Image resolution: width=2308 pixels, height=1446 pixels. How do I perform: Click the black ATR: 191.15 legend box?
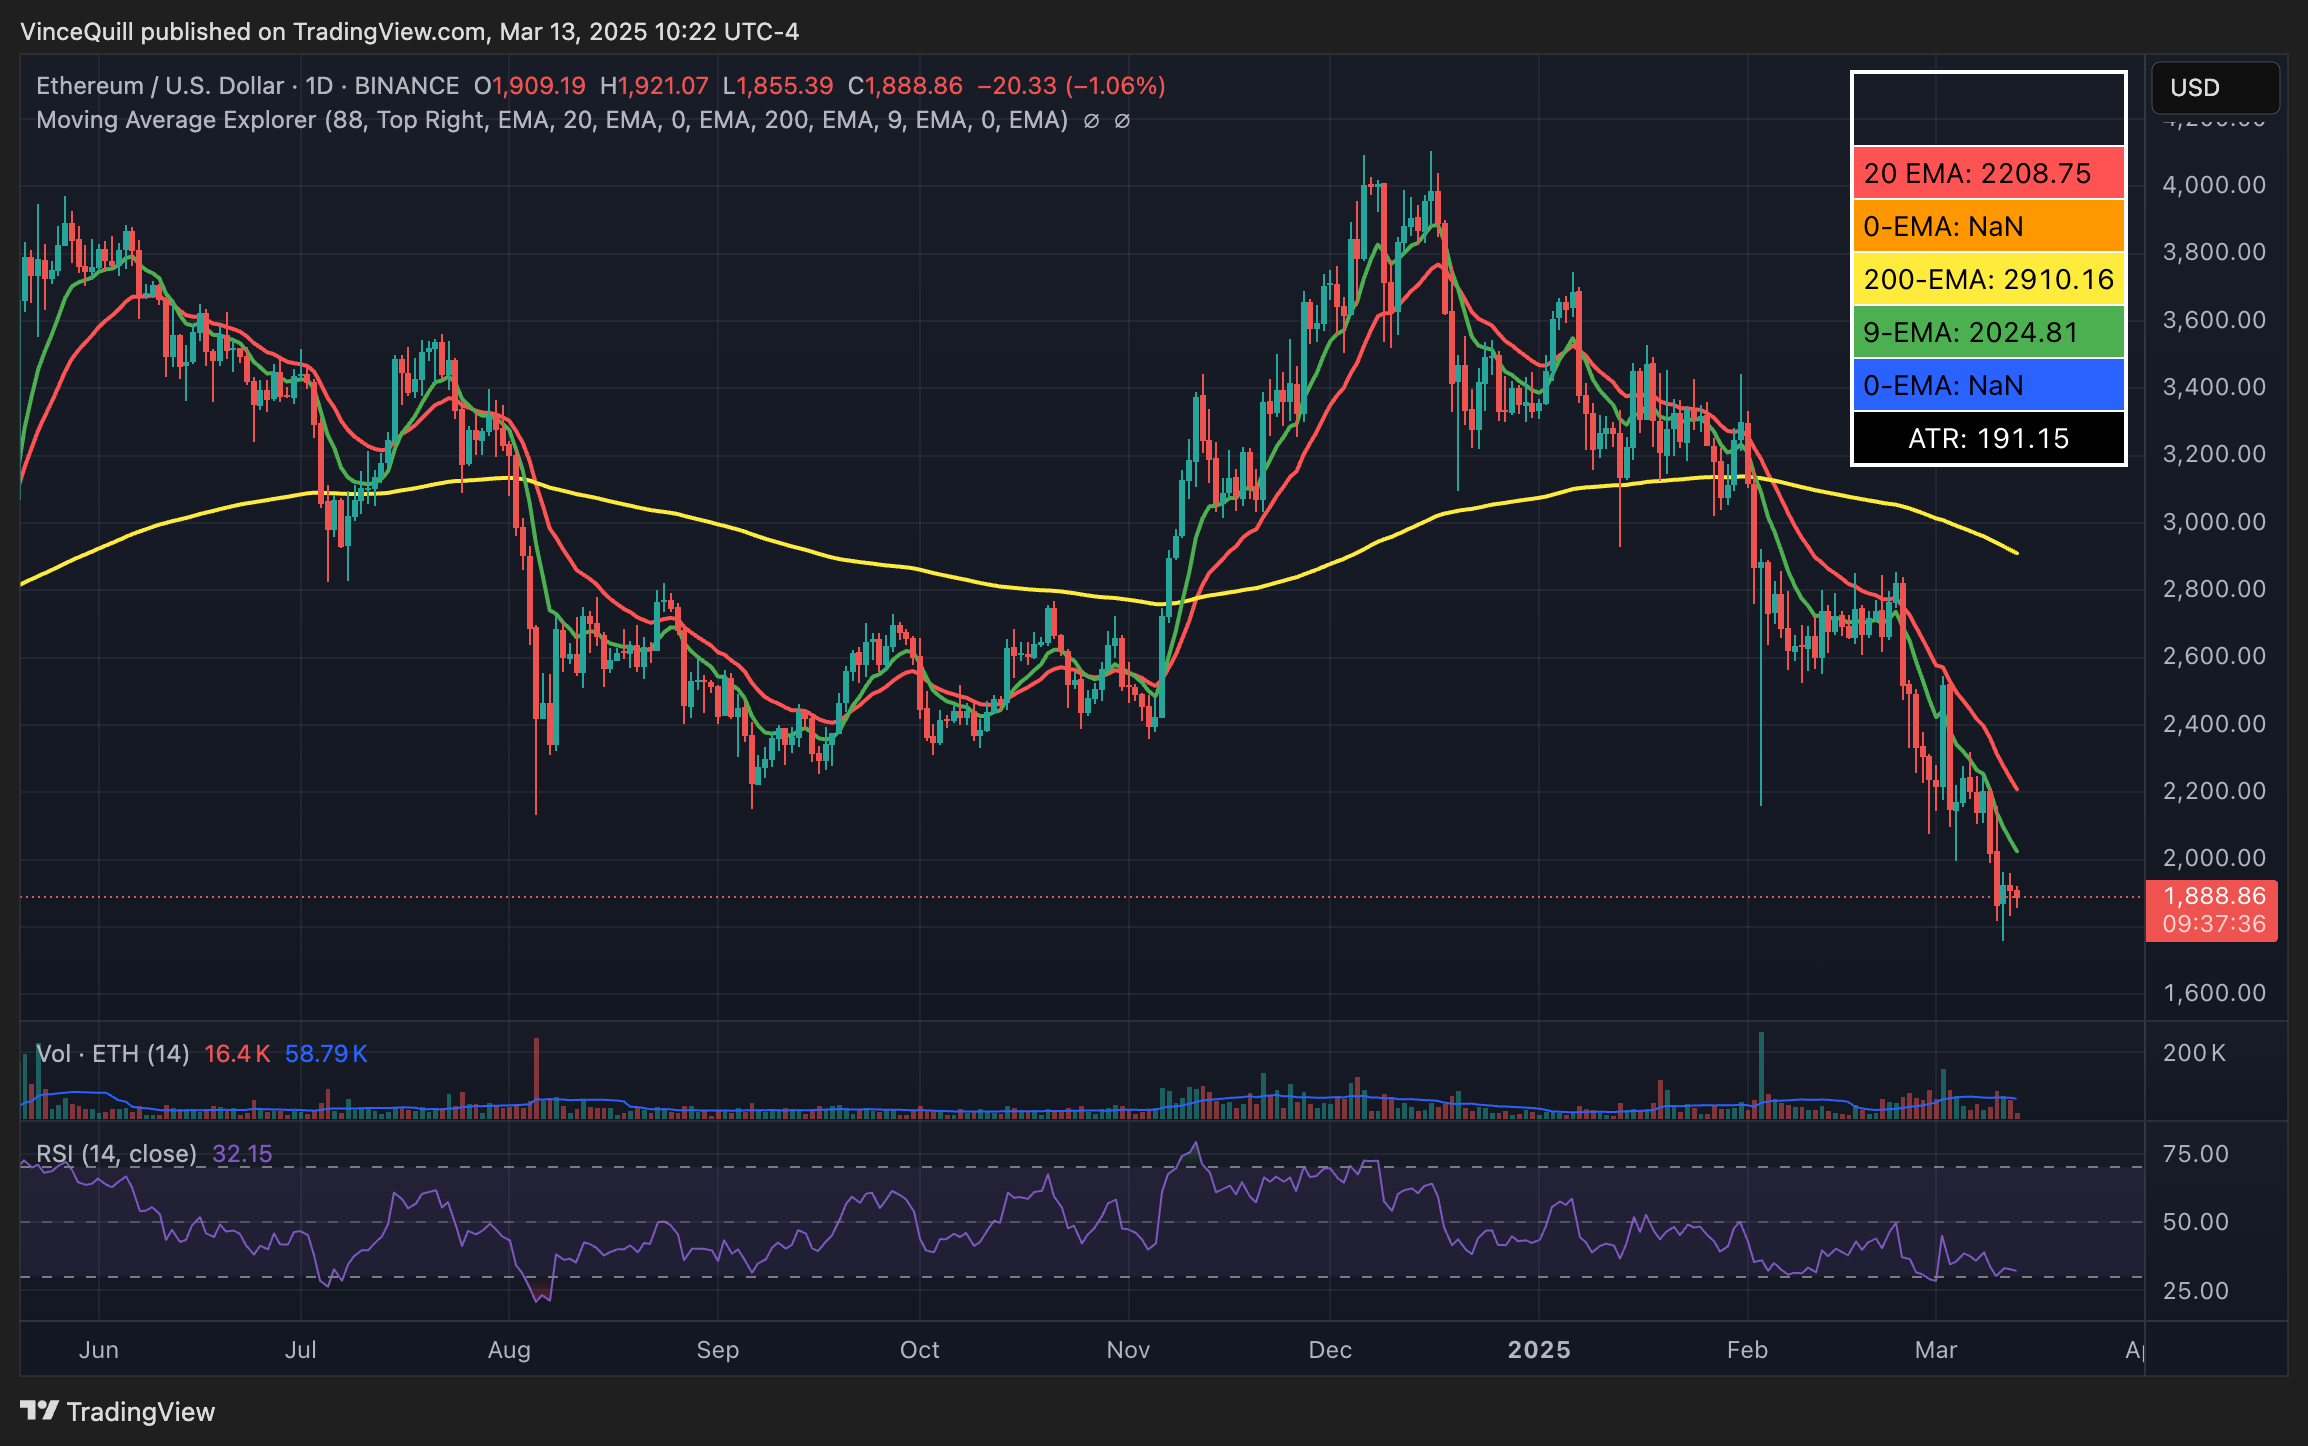(1988, 438)
